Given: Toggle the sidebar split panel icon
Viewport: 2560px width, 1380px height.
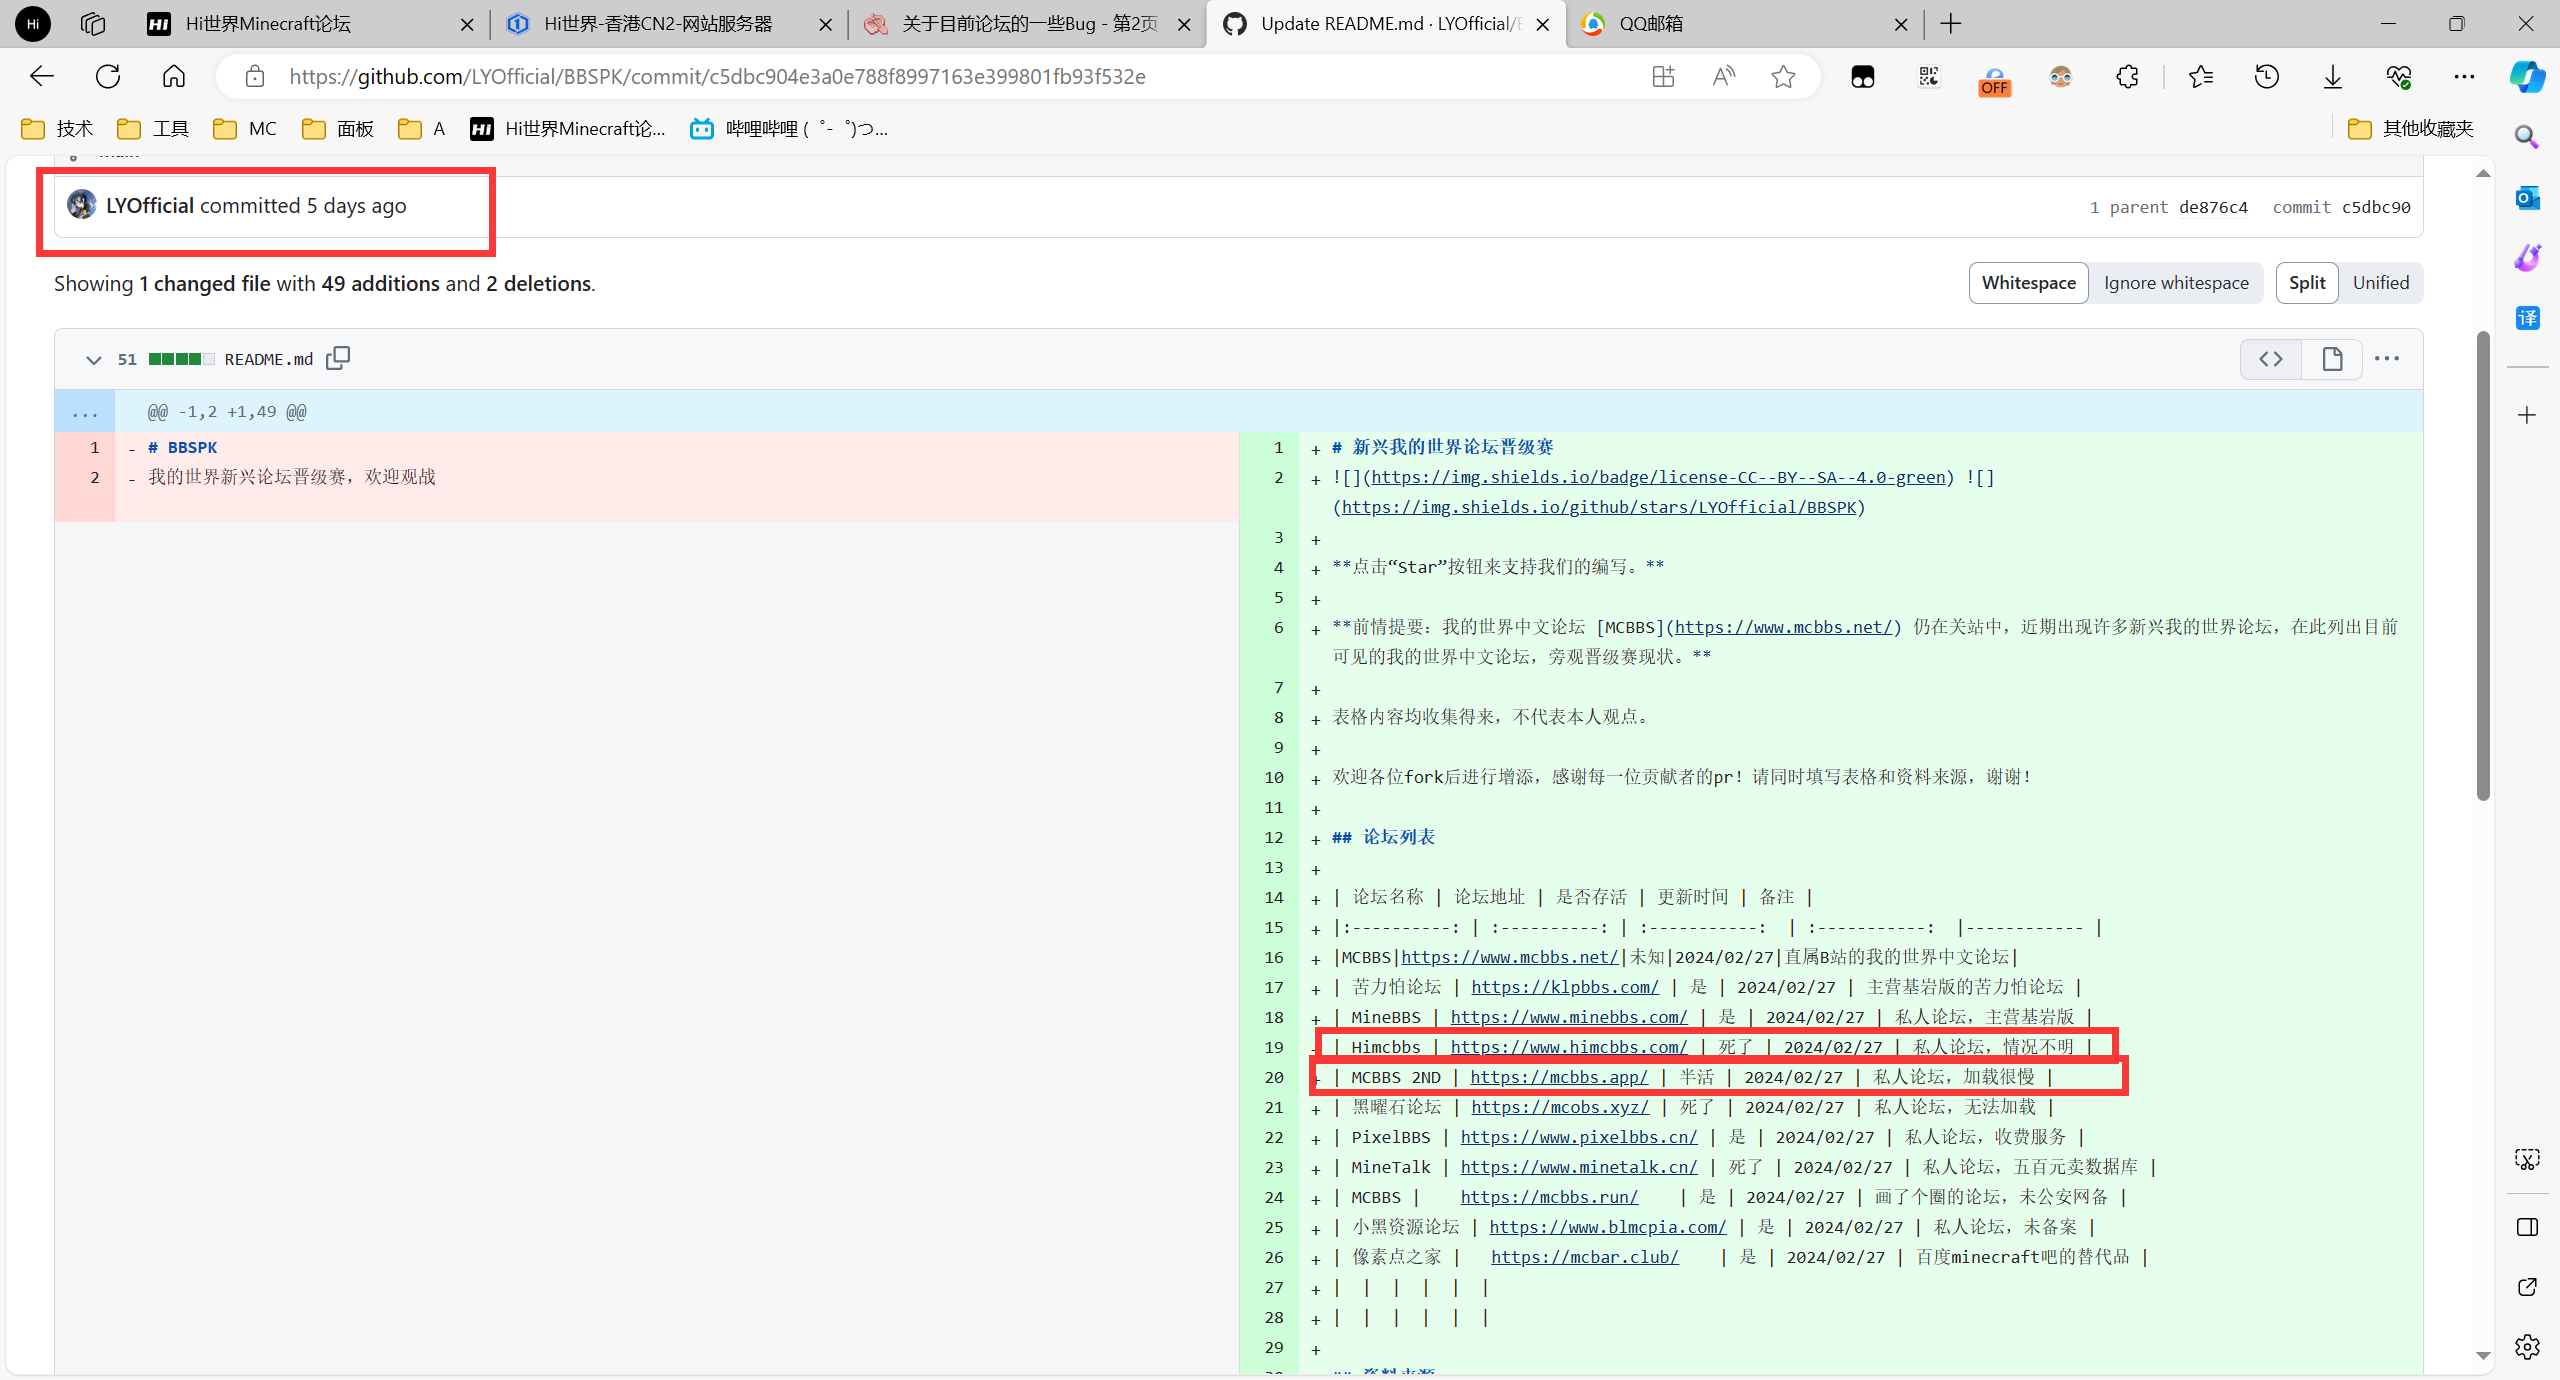Looking at the screenshot, I should [2527, 1227].
